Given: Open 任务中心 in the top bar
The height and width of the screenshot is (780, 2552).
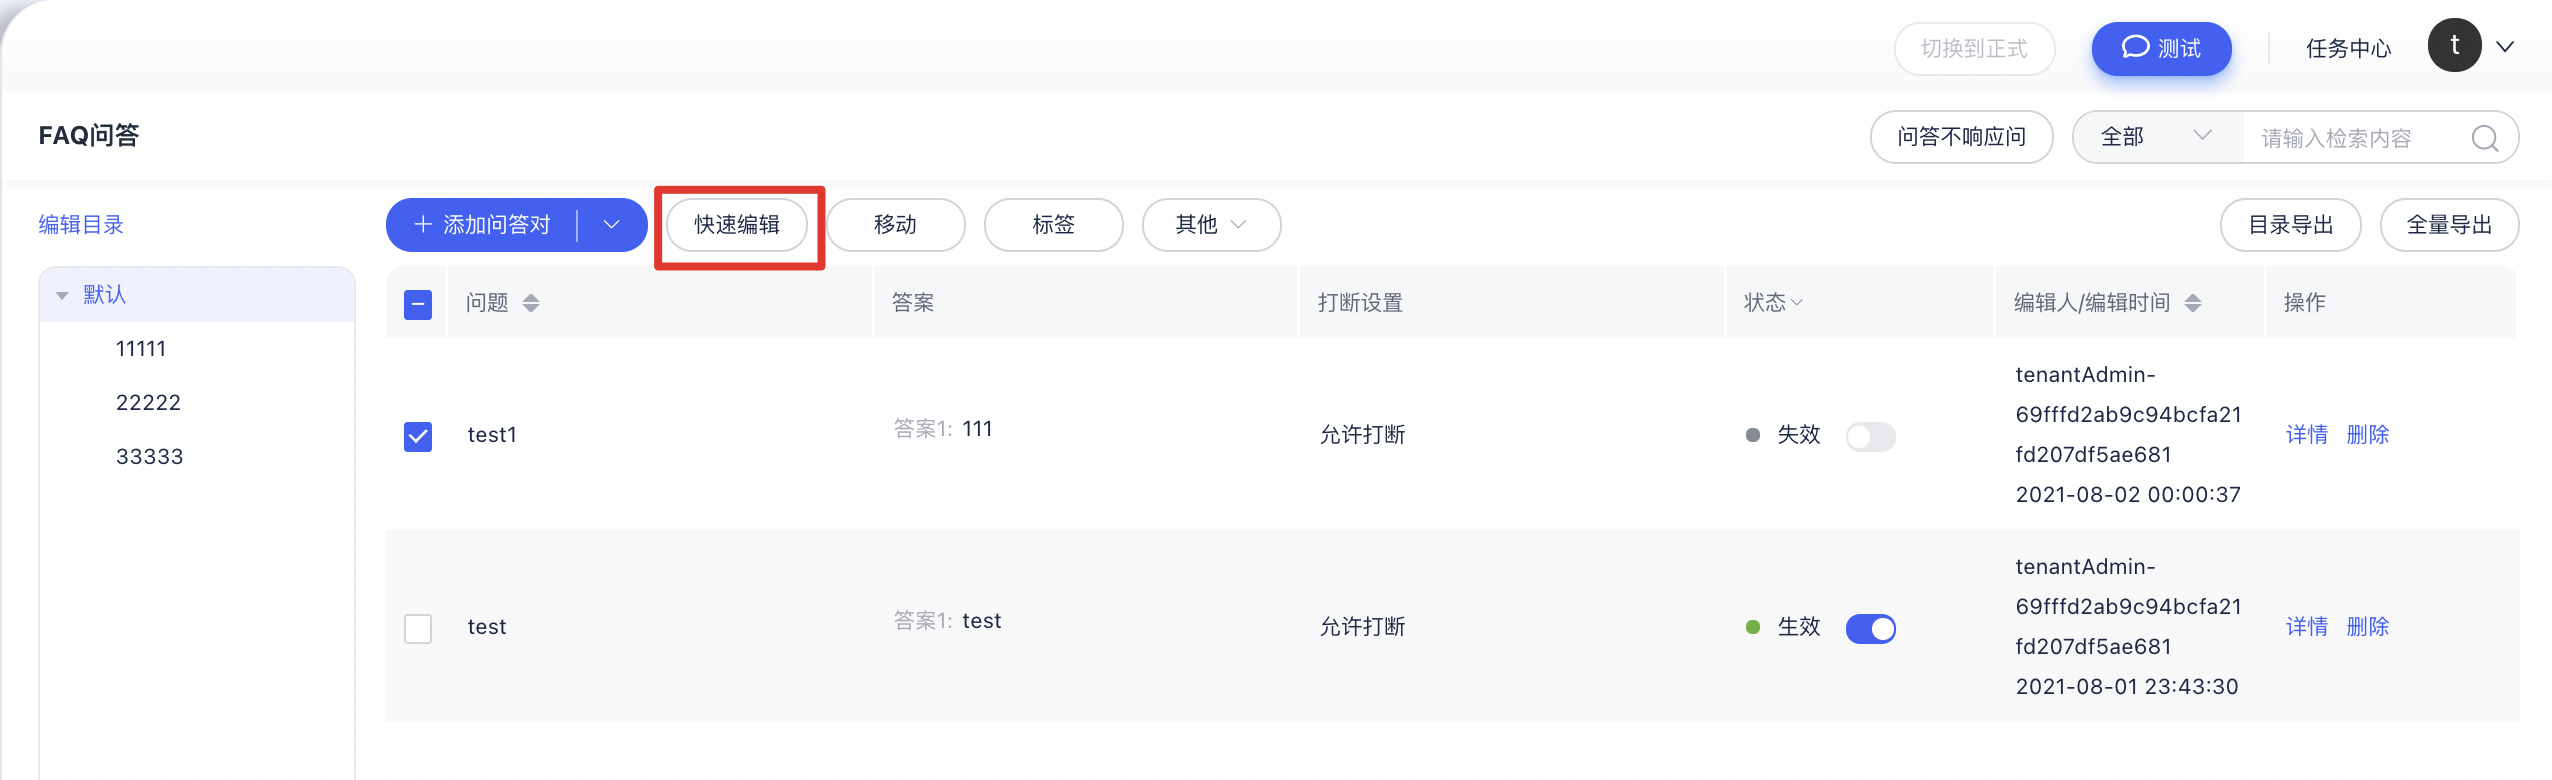Looking at the screenshot, I should coord(2348,48).
